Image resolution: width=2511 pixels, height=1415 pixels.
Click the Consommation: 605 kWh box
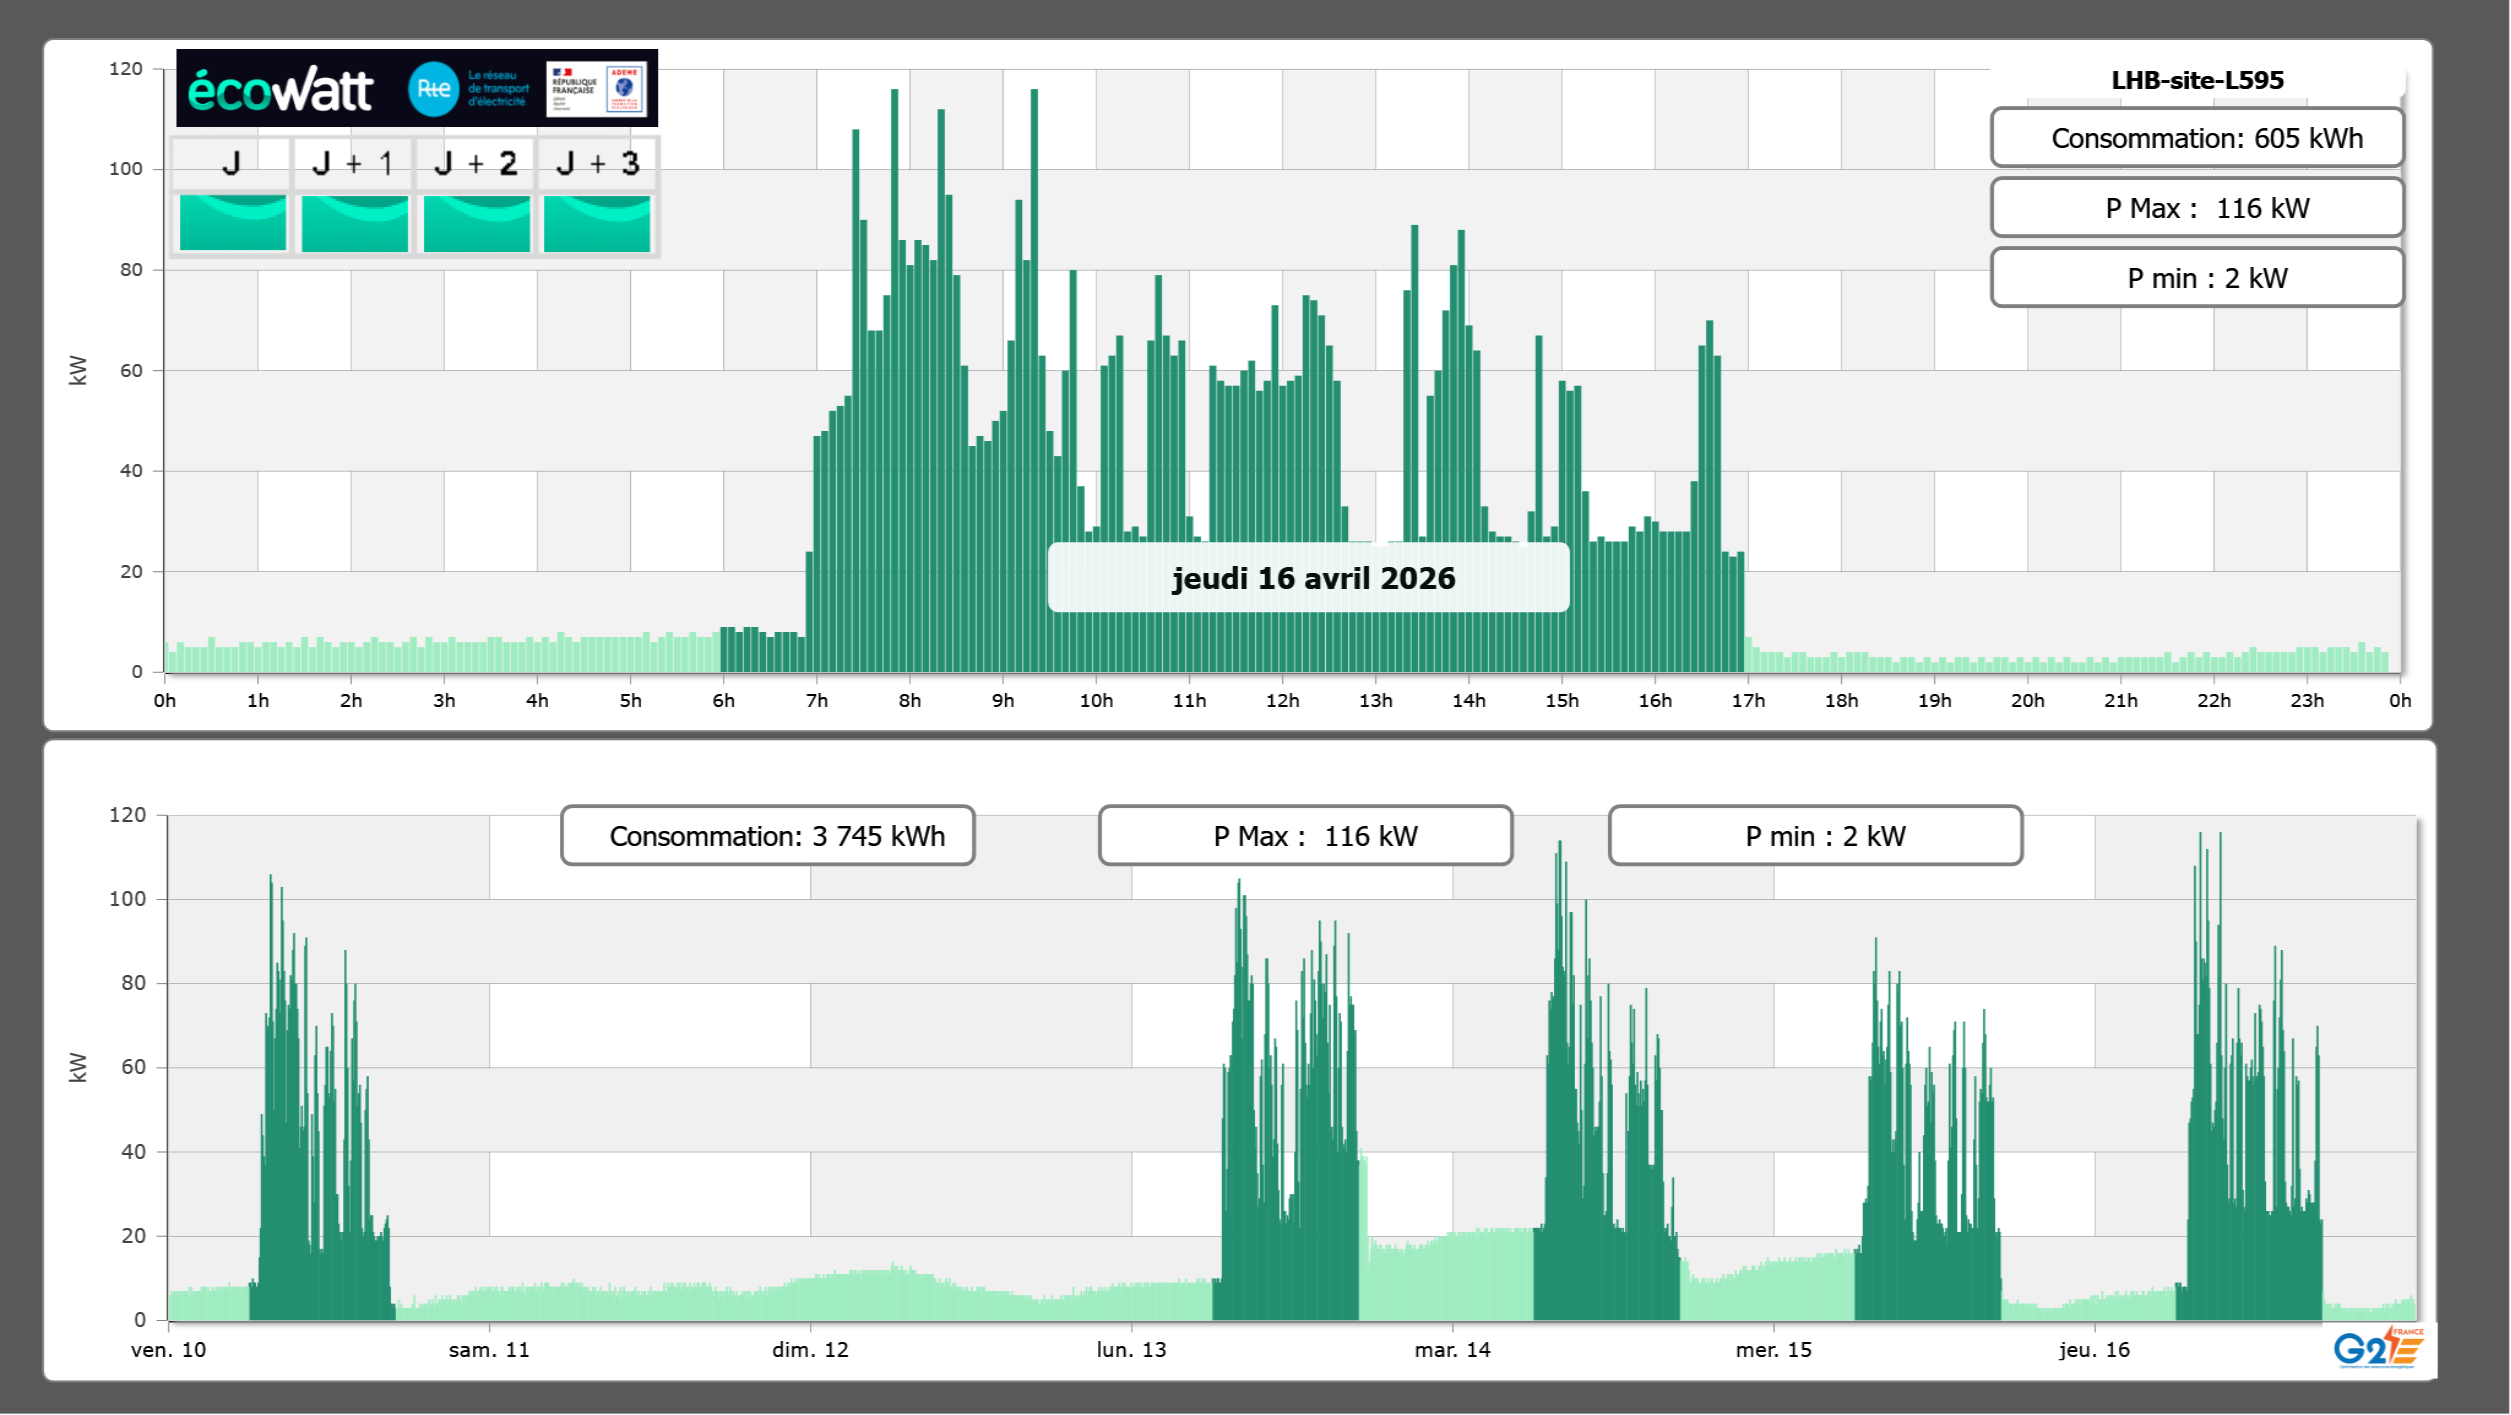point(2196,138)
